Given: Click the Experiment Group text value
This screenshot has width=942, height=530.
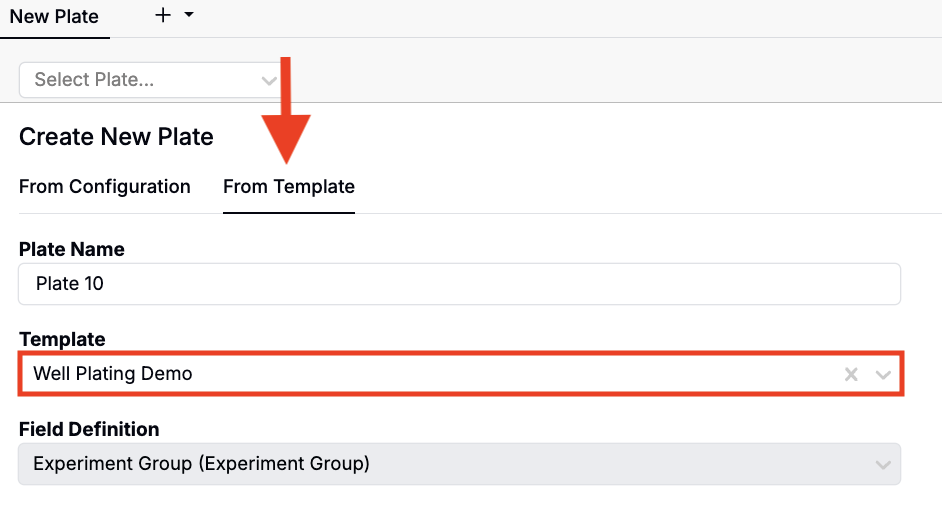Looking at the screenshot, I should (x=202, y=464).
